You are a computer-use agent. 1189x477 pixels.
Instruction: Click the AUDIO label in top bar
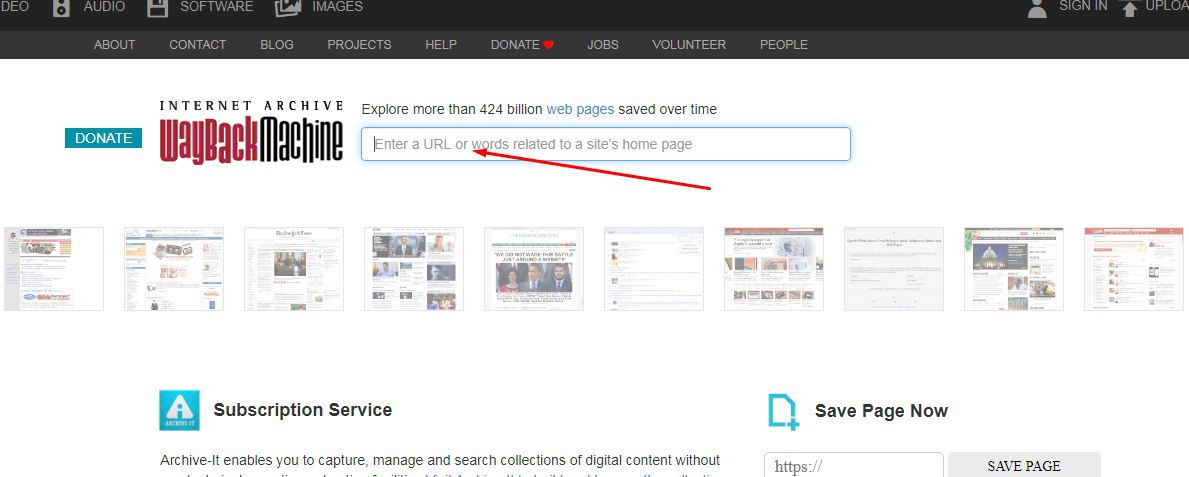click(x=105, y=7)
